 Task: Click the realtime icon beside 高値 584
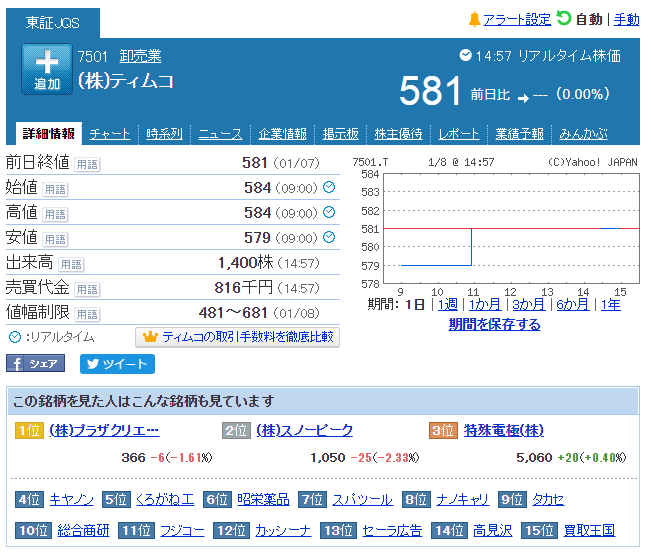(329, 212)
